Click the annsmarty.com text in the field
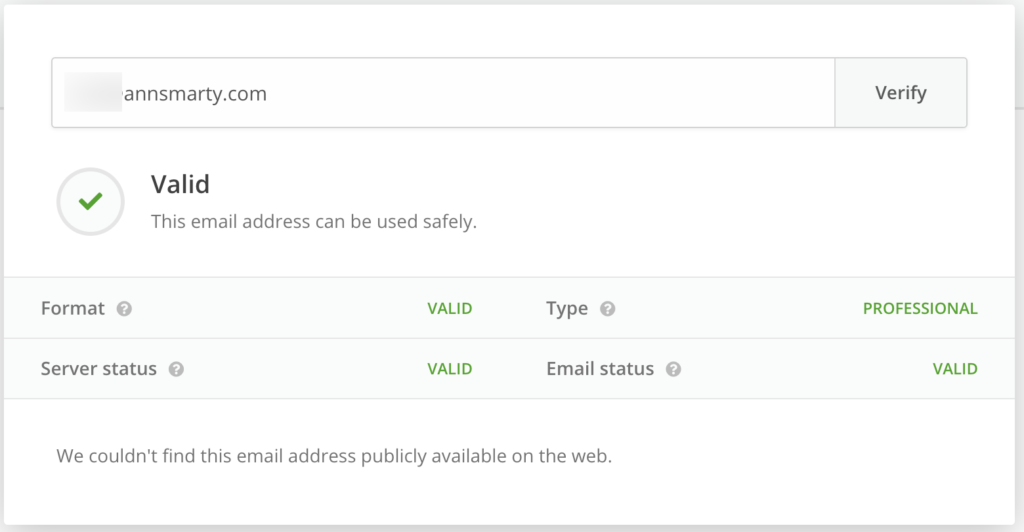This screenshot has height=532, width=1024. pyautogui.click(x=195, y=94)
